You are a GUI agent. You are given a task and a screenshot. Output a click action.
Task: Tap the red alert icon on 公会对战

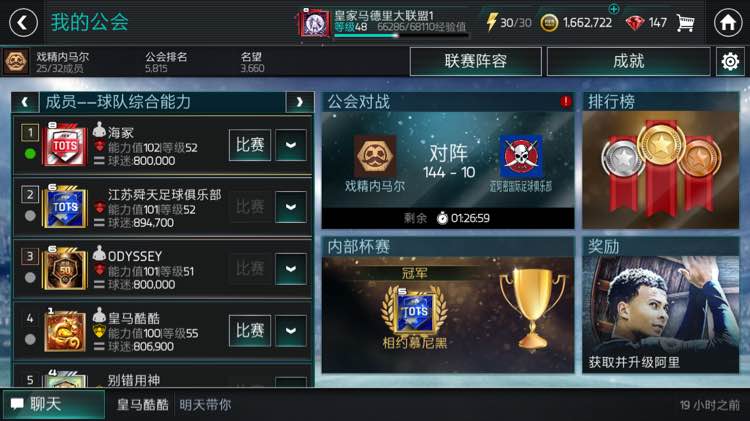pyautogui.click(x=566, y=101)
